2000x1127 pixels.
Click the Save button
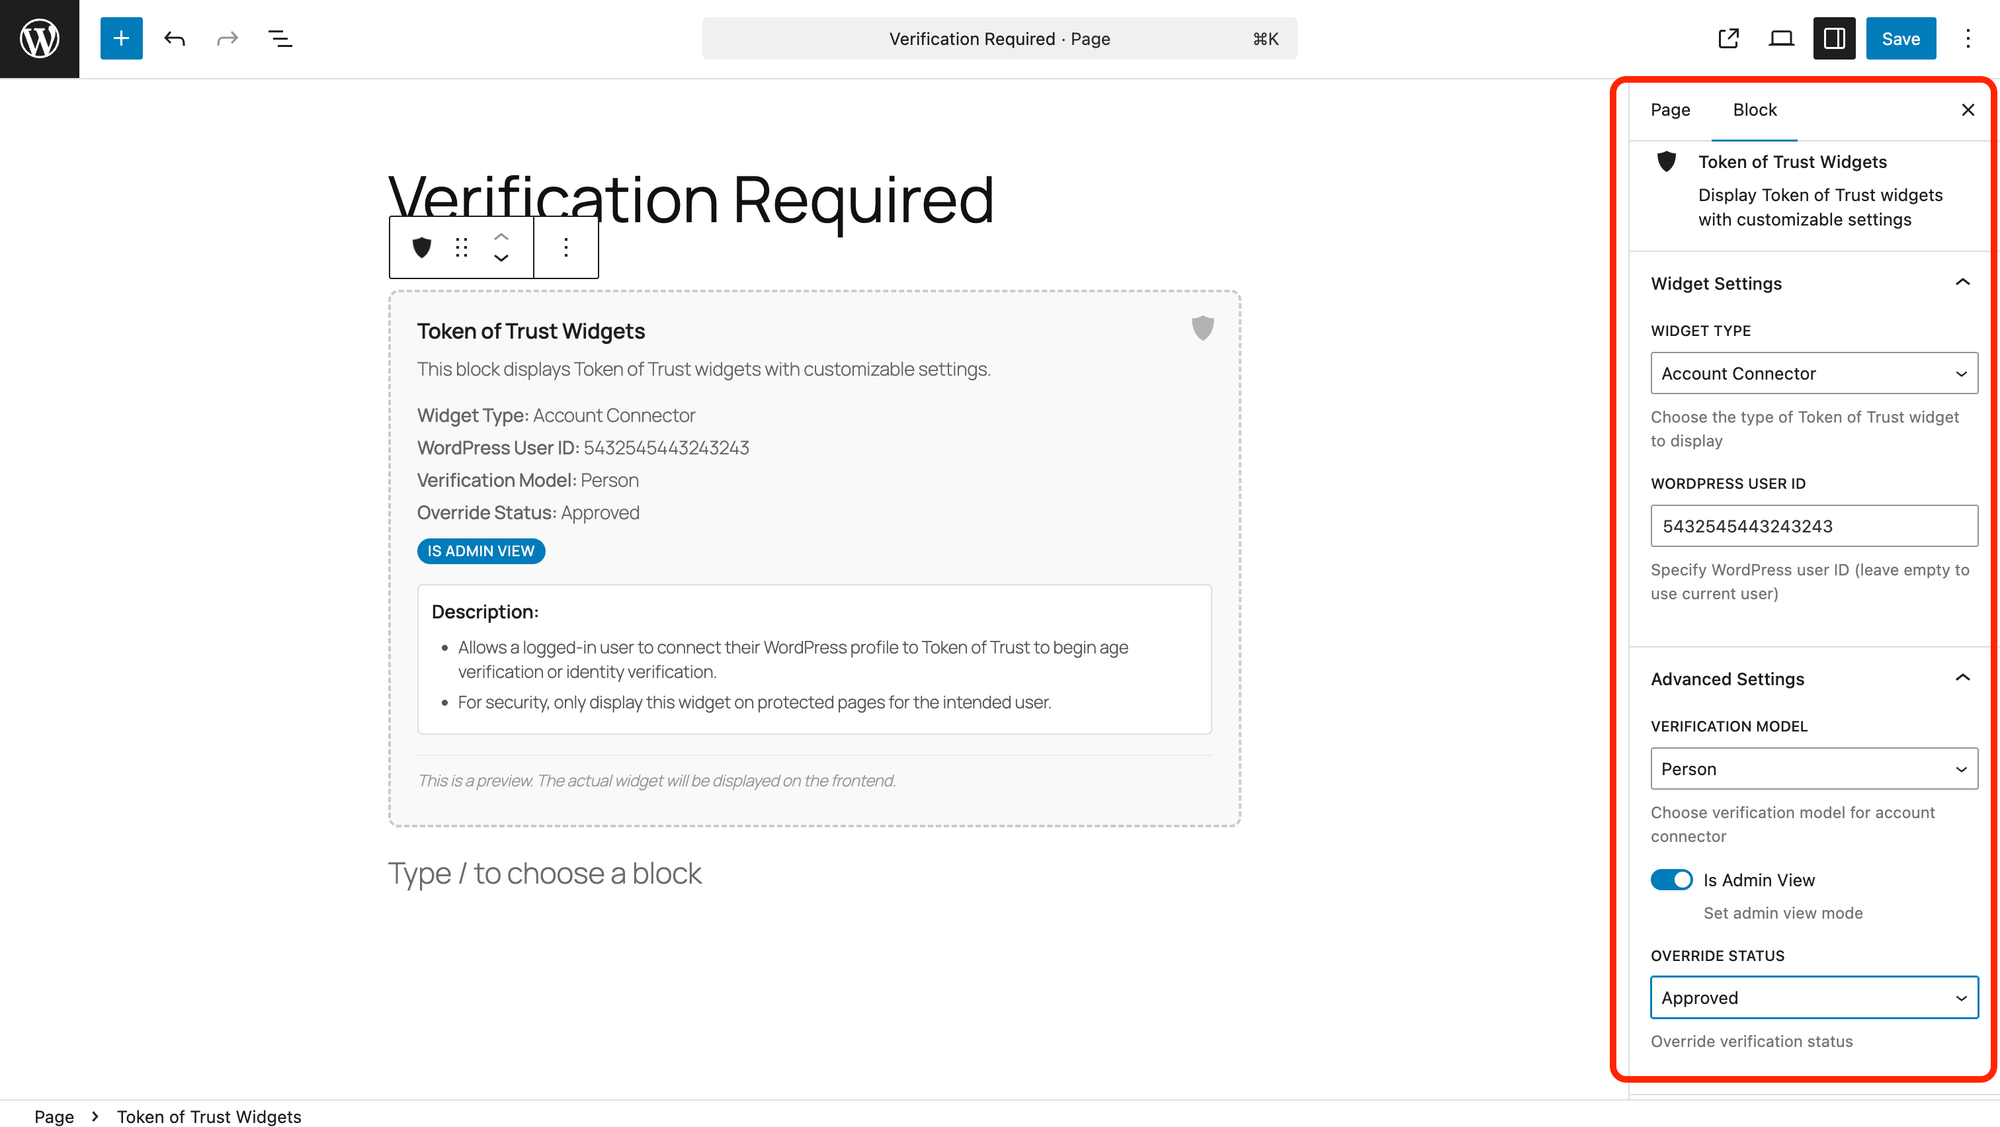1900,39
